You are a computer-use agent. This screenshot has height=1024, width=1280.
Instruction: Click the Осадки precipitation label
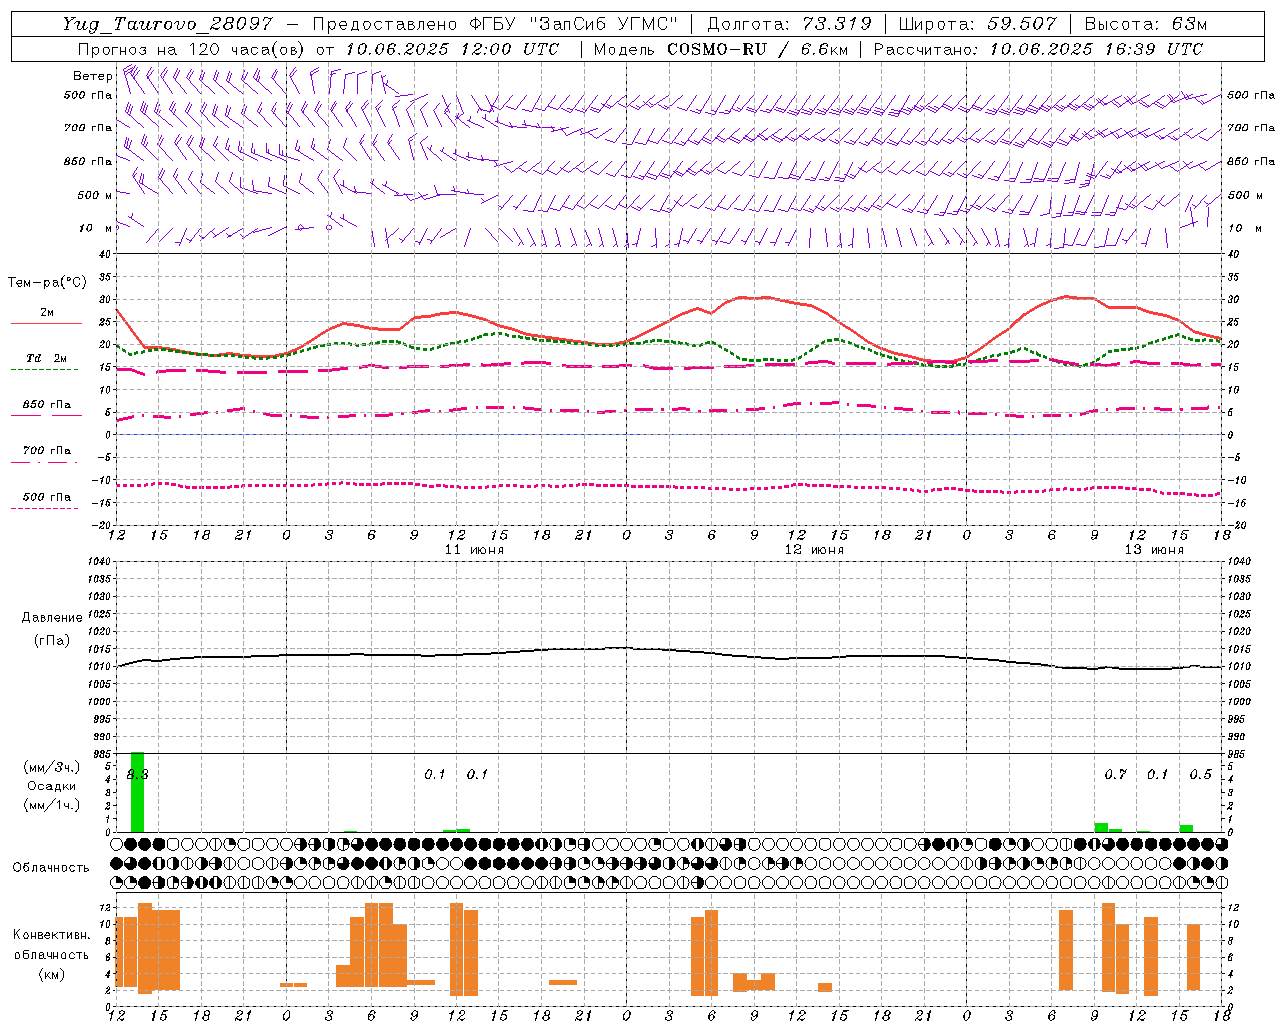pos(51,786)
